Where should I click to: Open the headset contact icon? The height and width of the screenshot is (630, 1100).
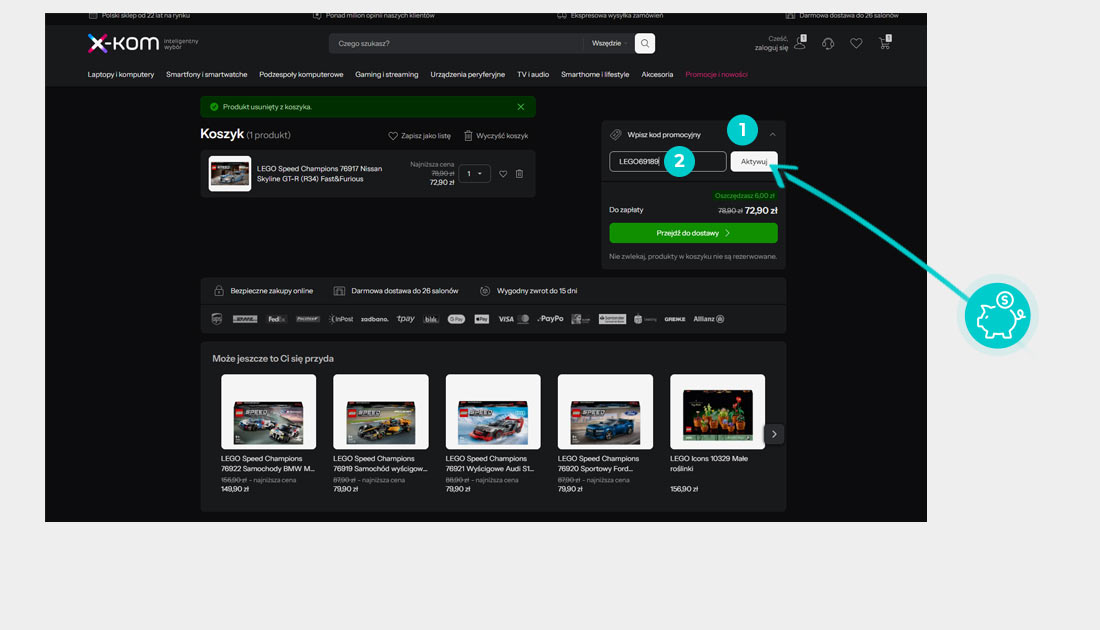point(829,43)
